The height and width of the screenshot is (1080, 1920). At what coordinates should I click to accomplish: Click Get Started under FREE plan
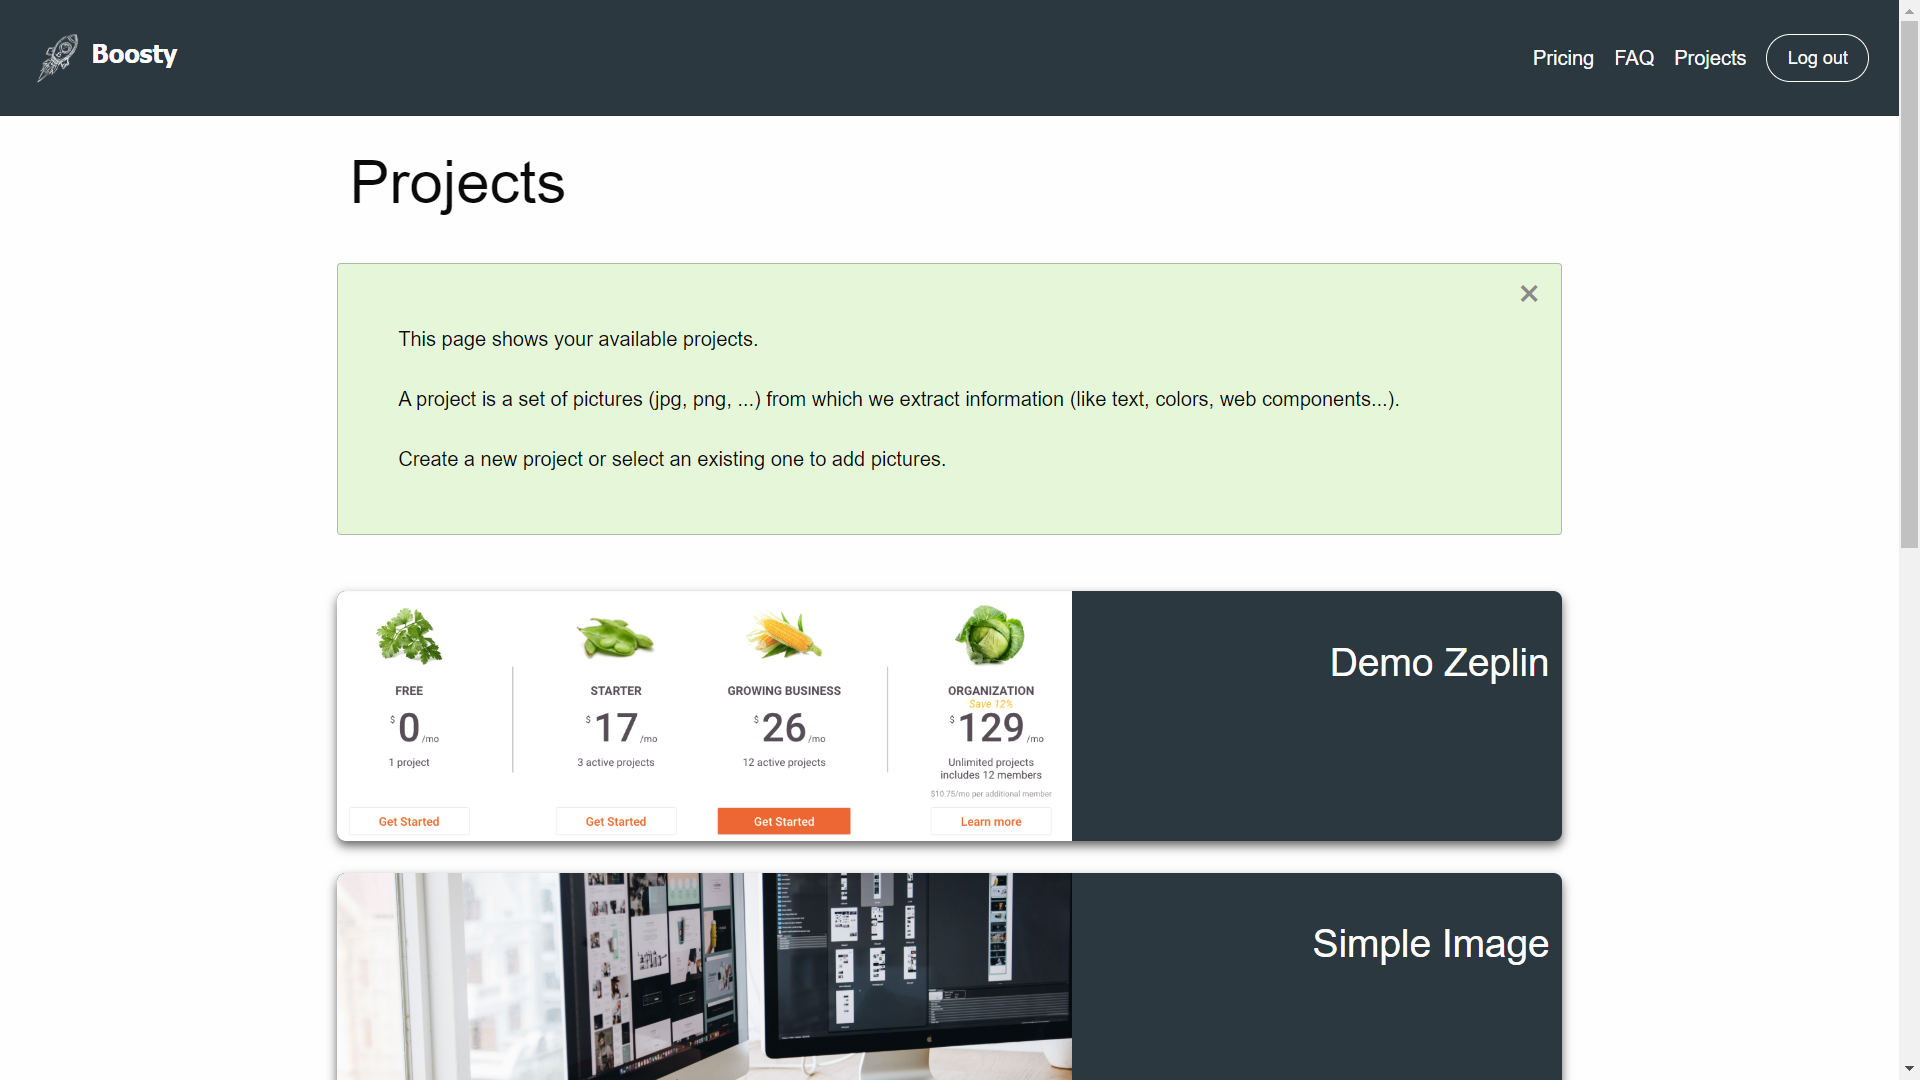coord(409,822)
